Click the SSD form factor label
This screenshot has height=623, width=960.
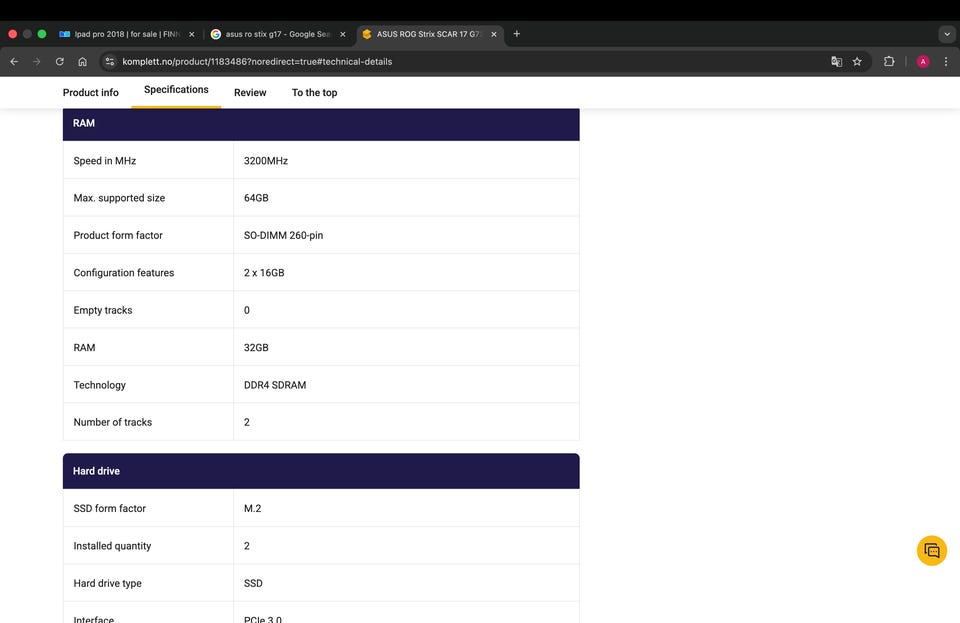click(x=110, y=508)
